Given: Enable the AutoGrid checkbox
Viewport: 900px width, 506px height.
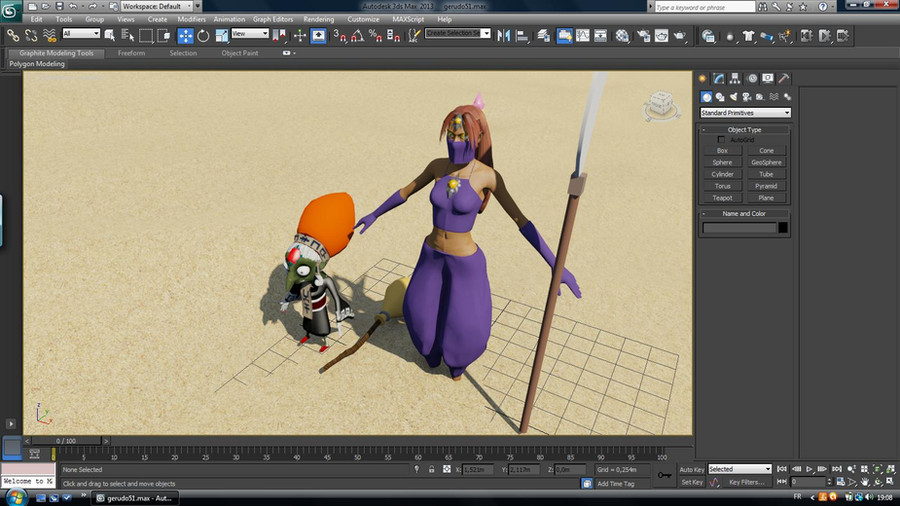Looking at the screenshot, I should [721, 139].
